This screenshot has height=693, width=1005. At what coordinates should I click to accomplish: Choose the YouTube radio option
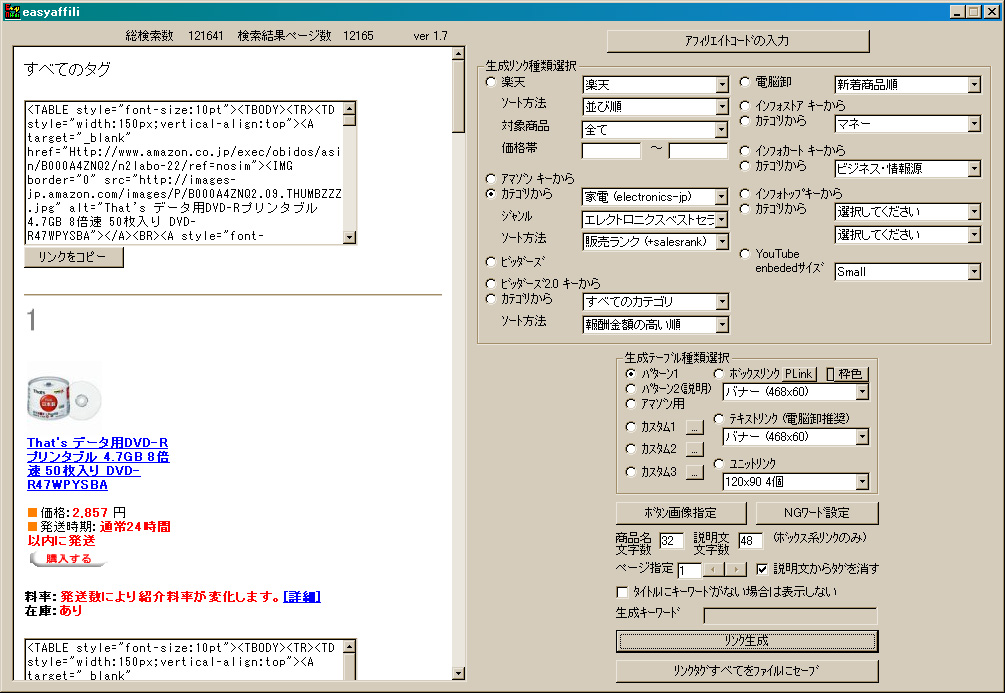[745, 254]
